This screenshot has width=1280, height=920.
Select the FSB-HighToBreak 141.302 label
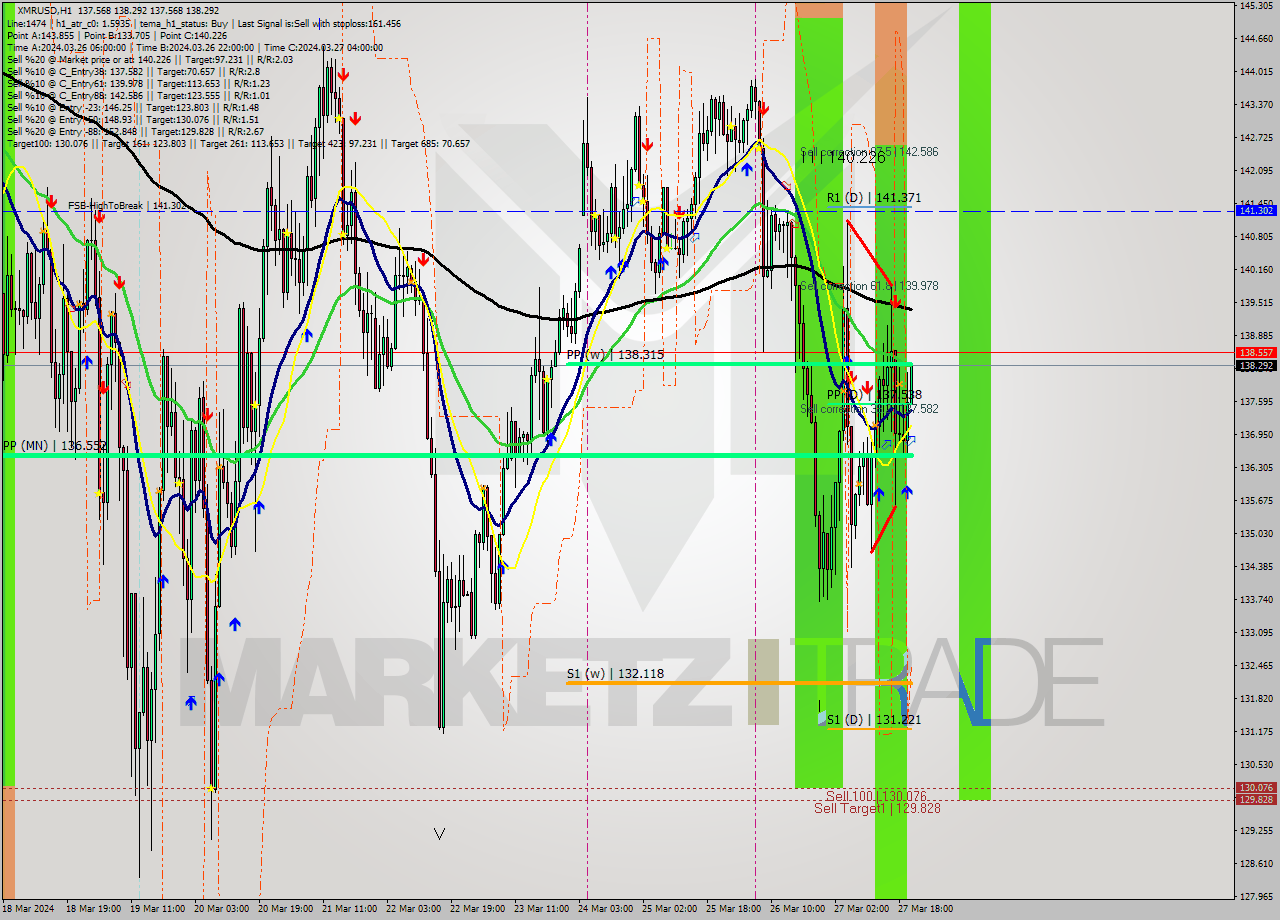[x=126, y=205]
